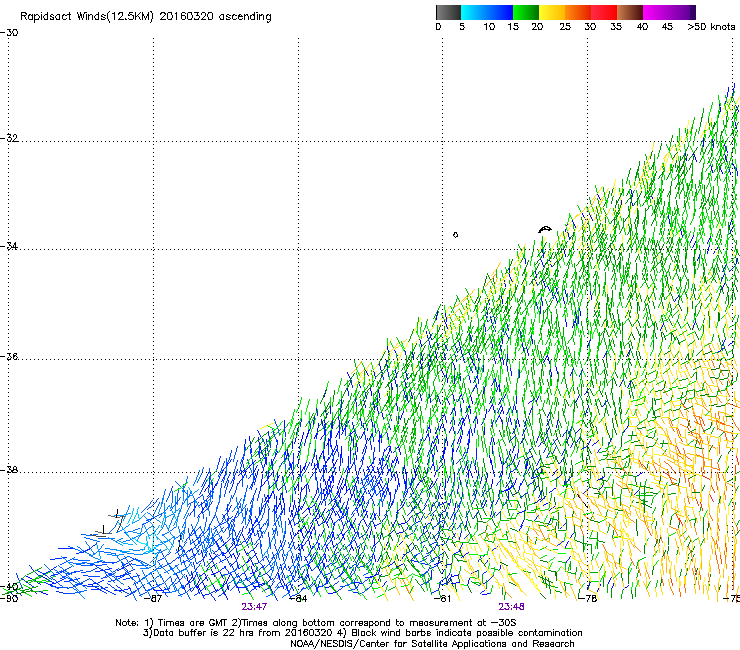Screen dimensions: 740x650
Task: Click the blue 10-15 knots legend segment
Action: pyautogui.click(x=500, y=12)
